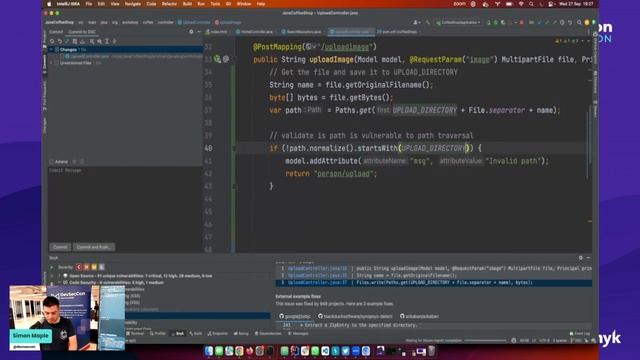The height and width of the screenshot is (360, 640).
Task: Enable the Amend checkbox
Action: pyautogui.click(x=51, y=162)
